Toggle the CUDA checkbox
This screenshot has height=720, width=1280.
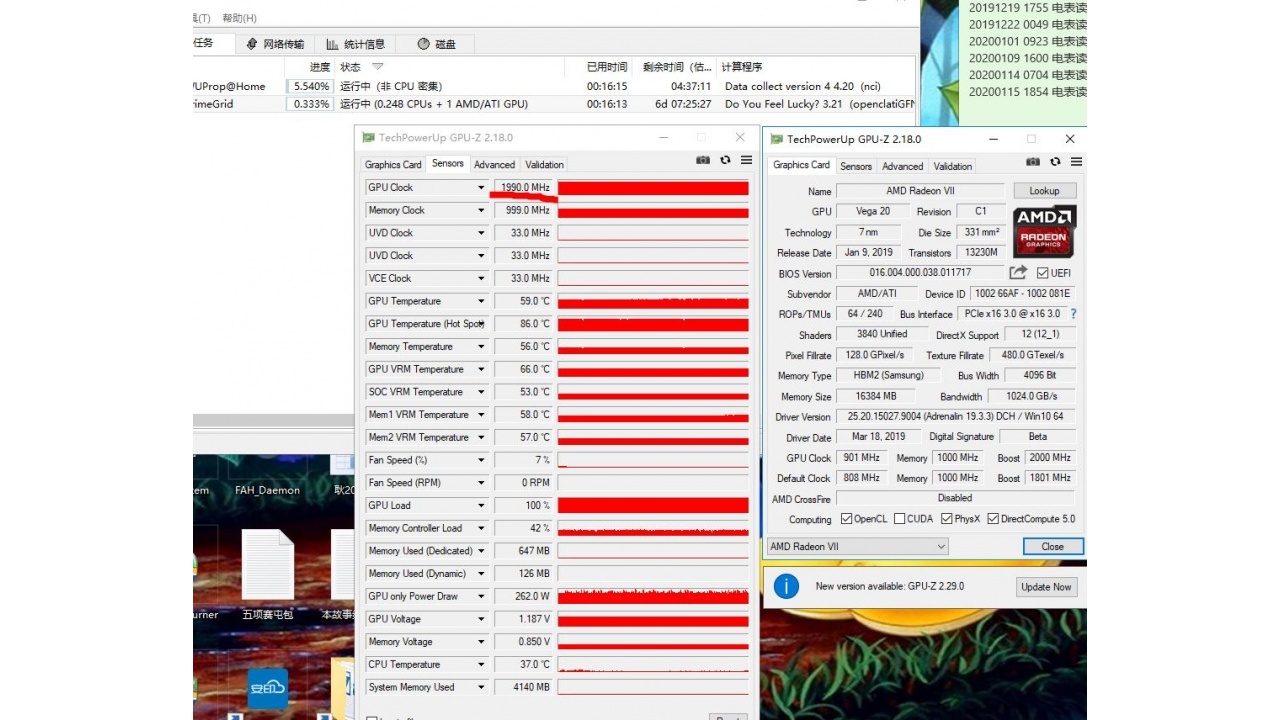pyautogui.click(x=899, y=519)
